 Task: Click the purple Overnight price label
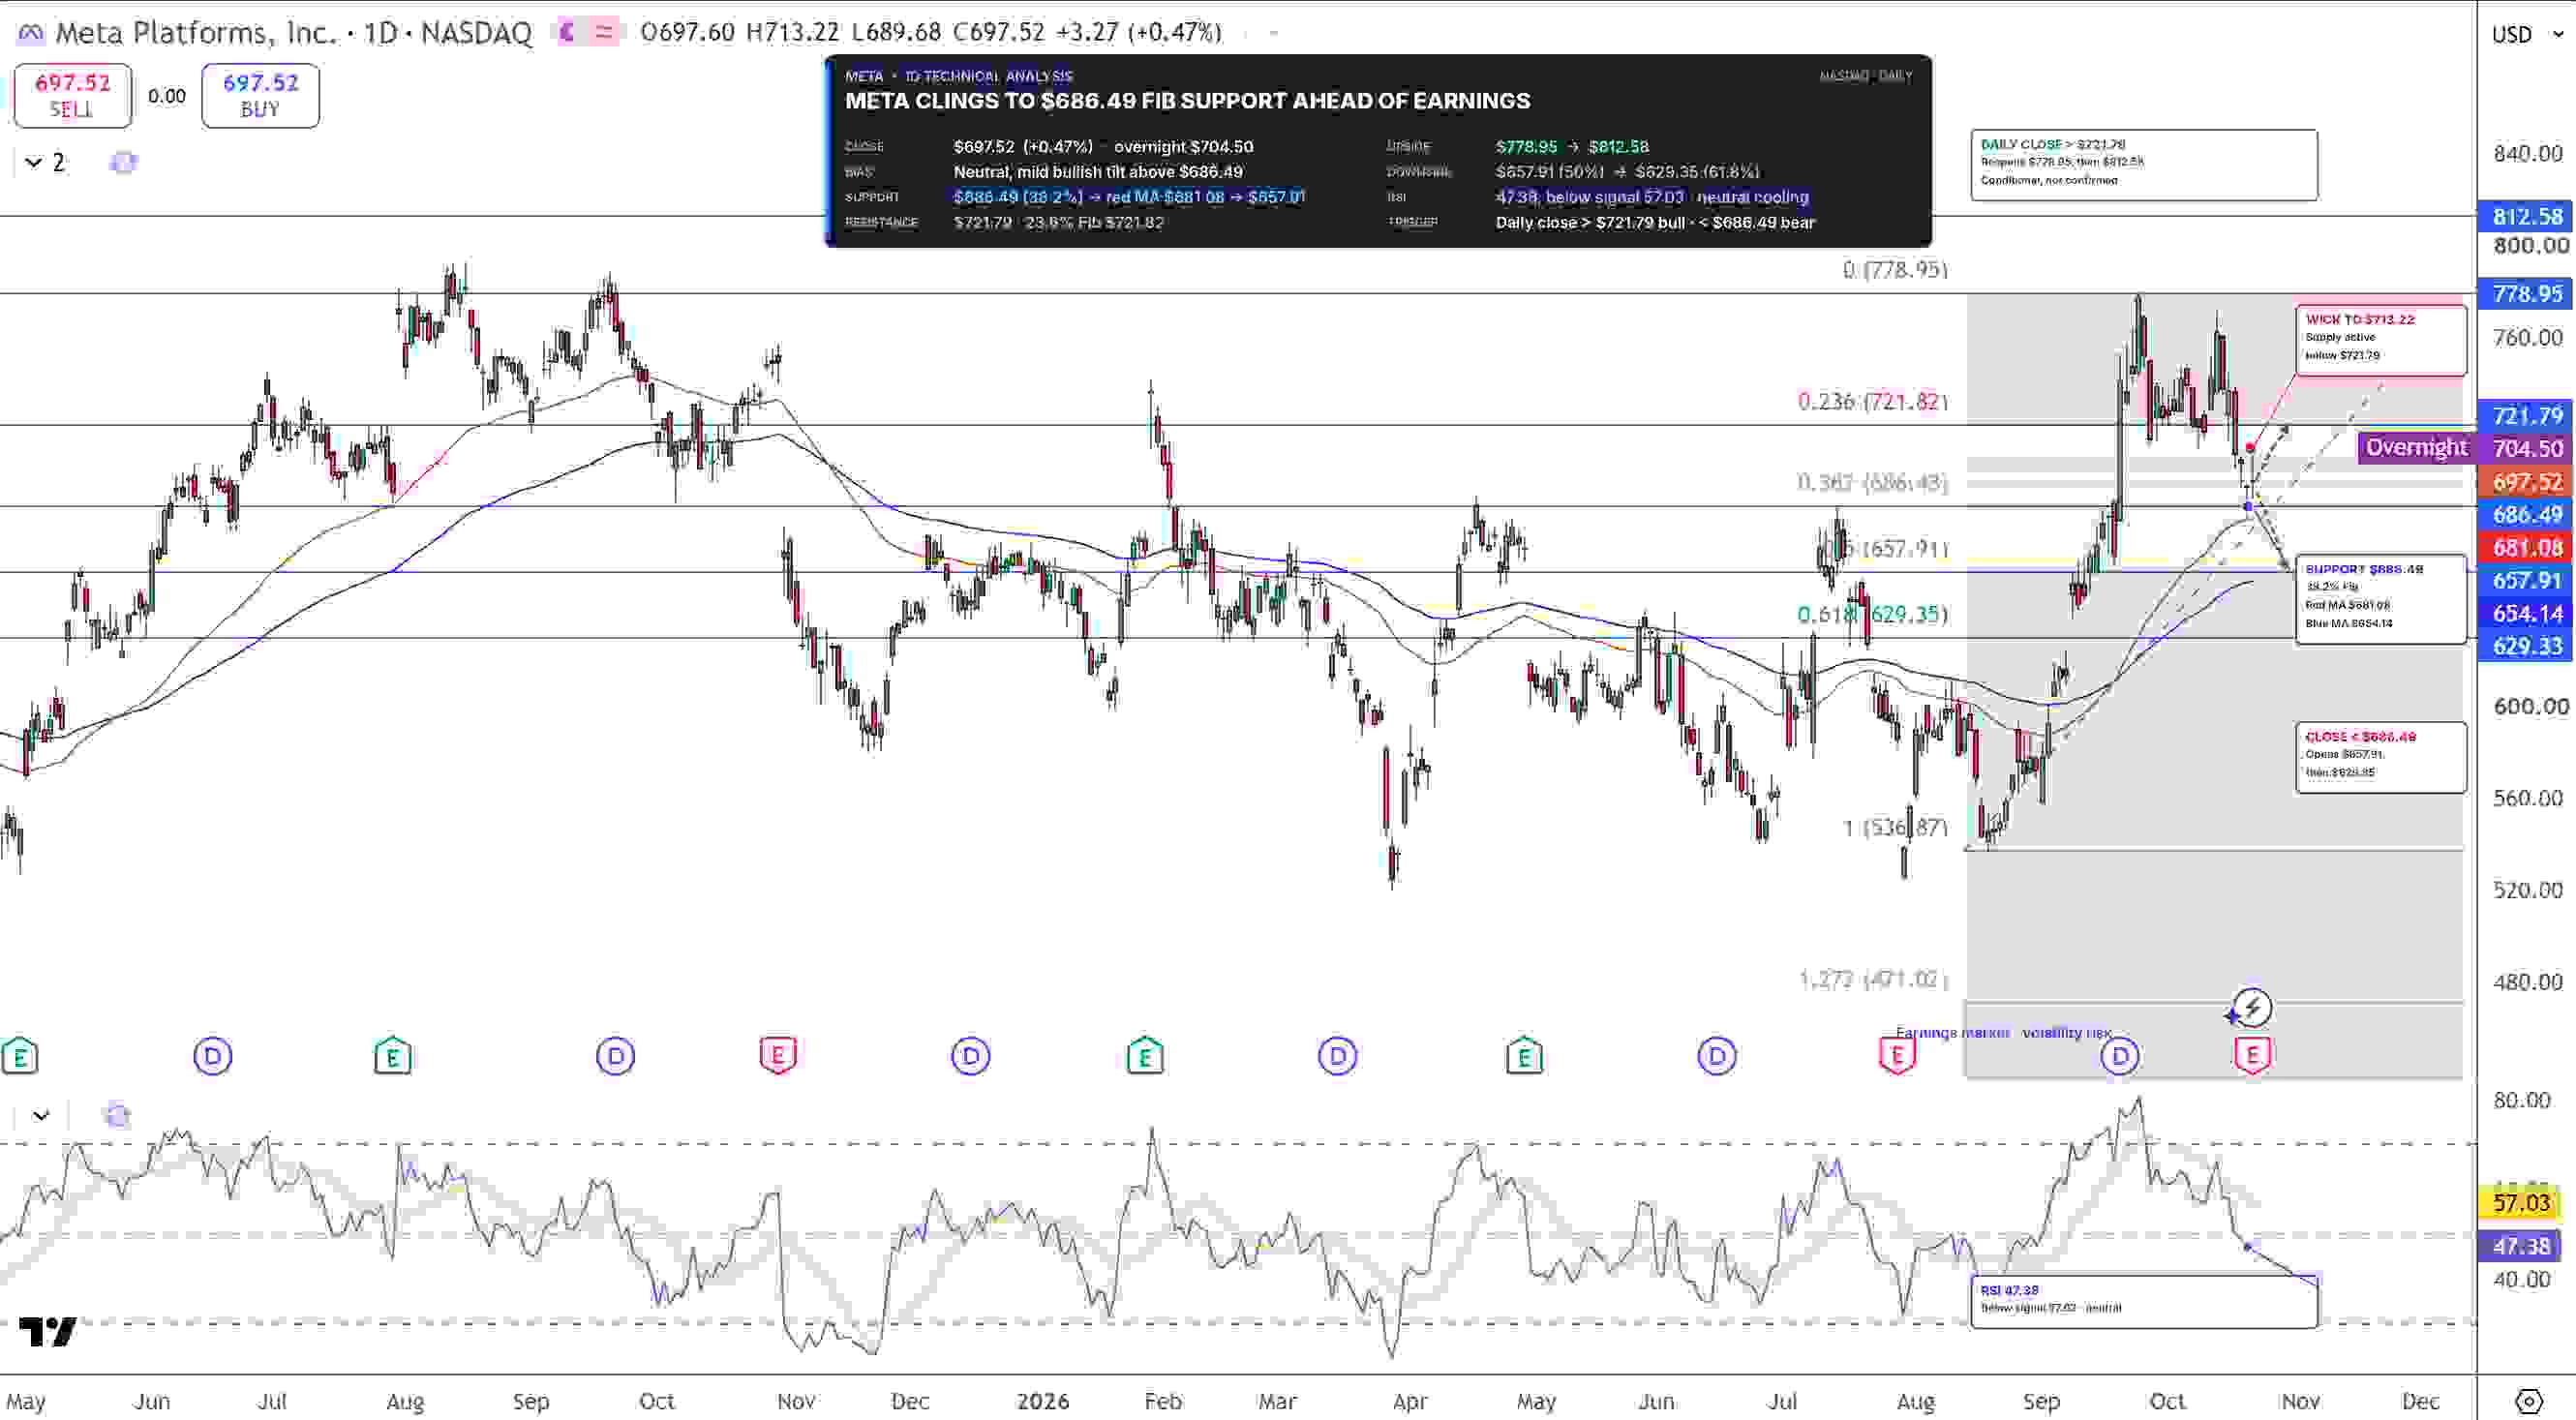click(2417, 448)
